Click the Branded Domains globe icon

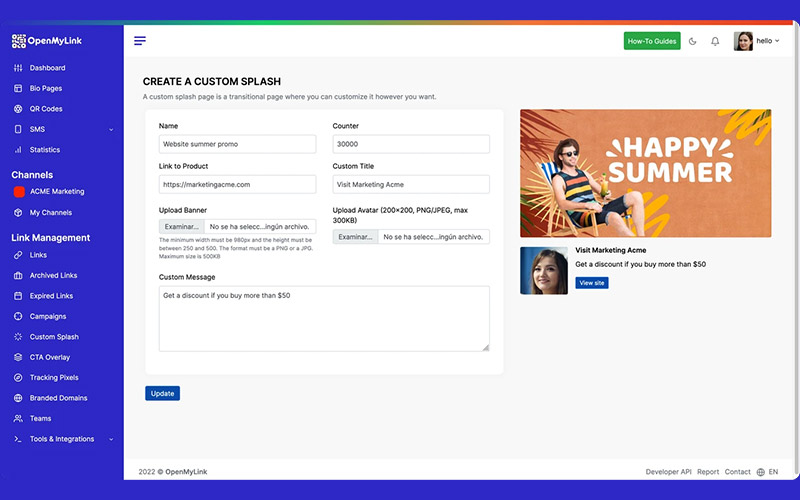pyautogui.click(x=18, y=398)
